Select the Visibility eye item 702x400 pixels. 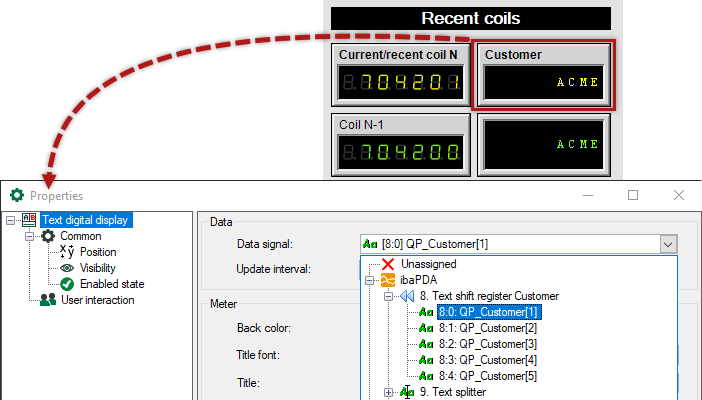pyautogui.click(x=98, y=268)
